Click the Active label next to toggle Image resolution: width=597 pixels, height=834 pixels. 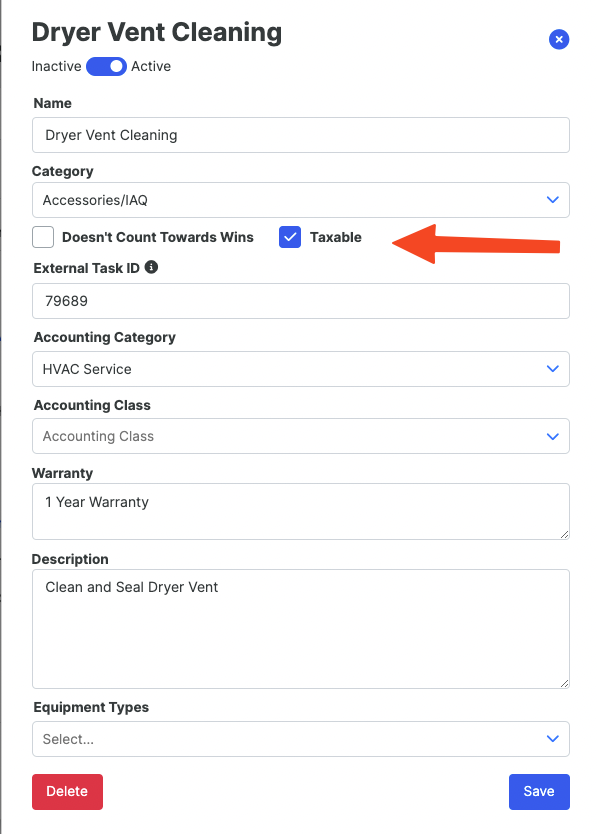pyautogui.click(x=151, y=66)
